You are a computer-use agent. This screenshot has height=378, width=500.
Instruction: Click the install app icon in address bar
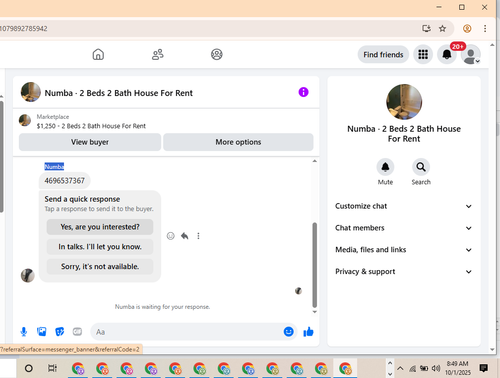(x=426, y=29)
